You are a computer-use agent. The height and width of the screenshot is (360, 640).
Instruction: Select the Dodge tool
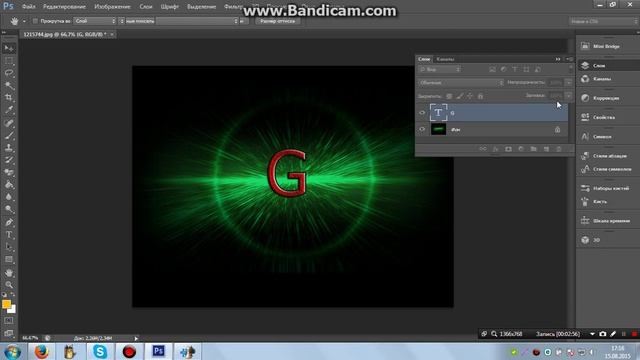coord(9,209)
